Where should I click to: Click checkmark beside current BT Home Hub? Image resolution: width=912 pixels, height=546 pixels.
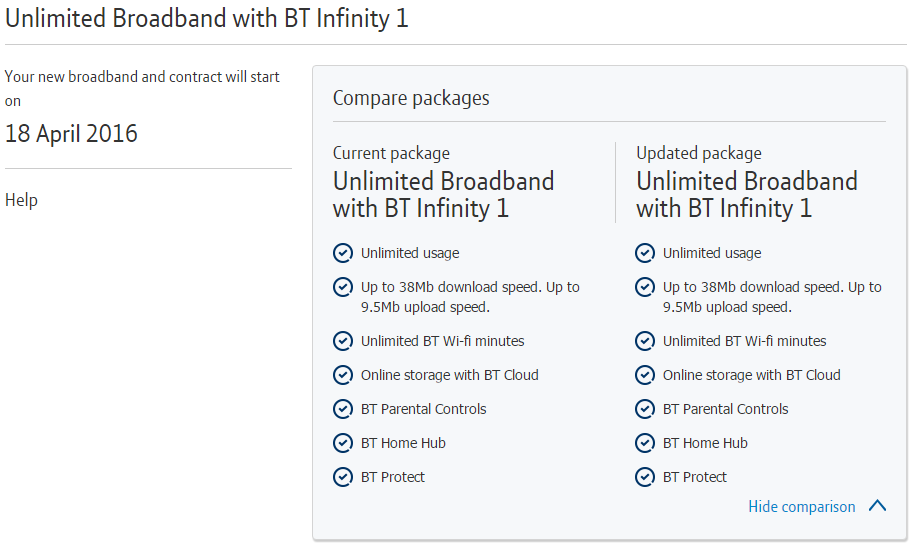[343, 443]
